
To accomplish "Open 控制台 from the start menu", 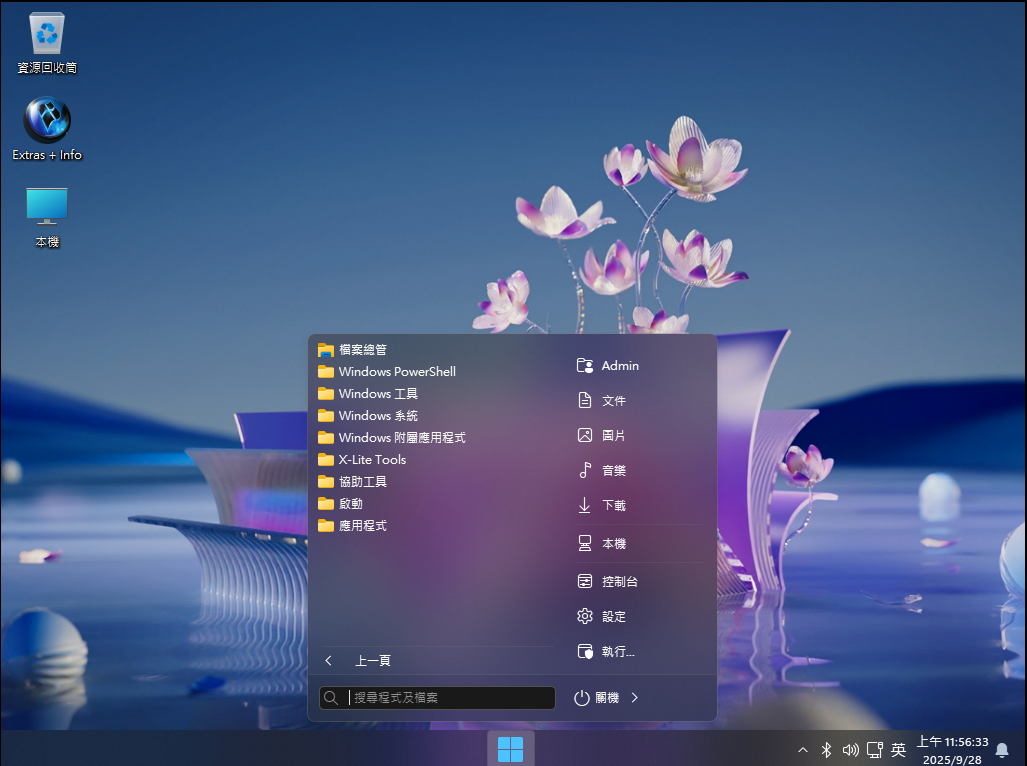I will click(619, 582).
